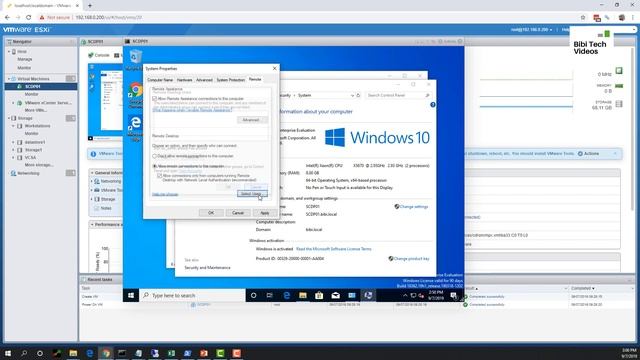This screenshot has width=640, height=360.
Task: Toggle Allow Remote Assistance connections checkbox
Action: click(x=155, y=99)
